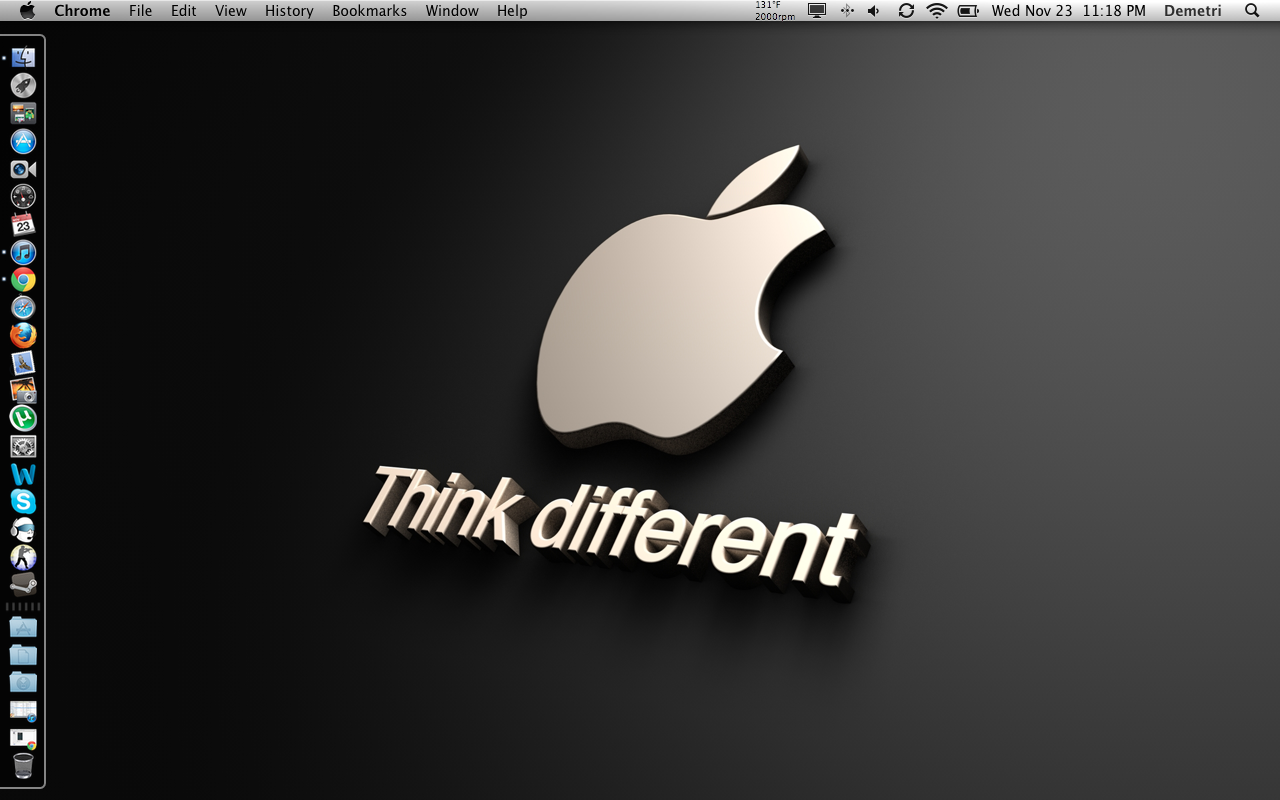Open Finder from the dock
This screenshot has height=800, width=1280.
click(23, 58)
